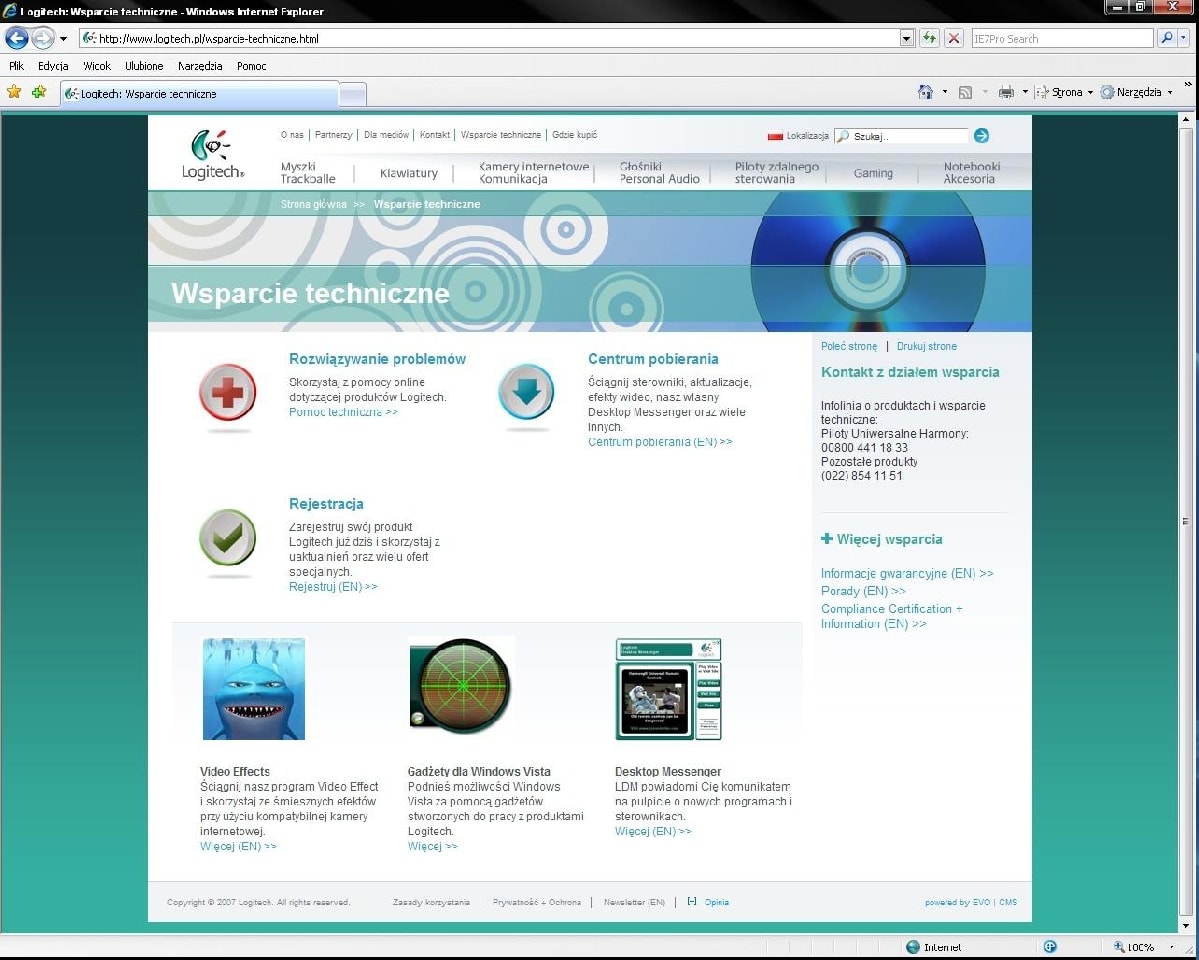Open the Widok menu
Viewport: 1199px width, 960px height.
97,66
